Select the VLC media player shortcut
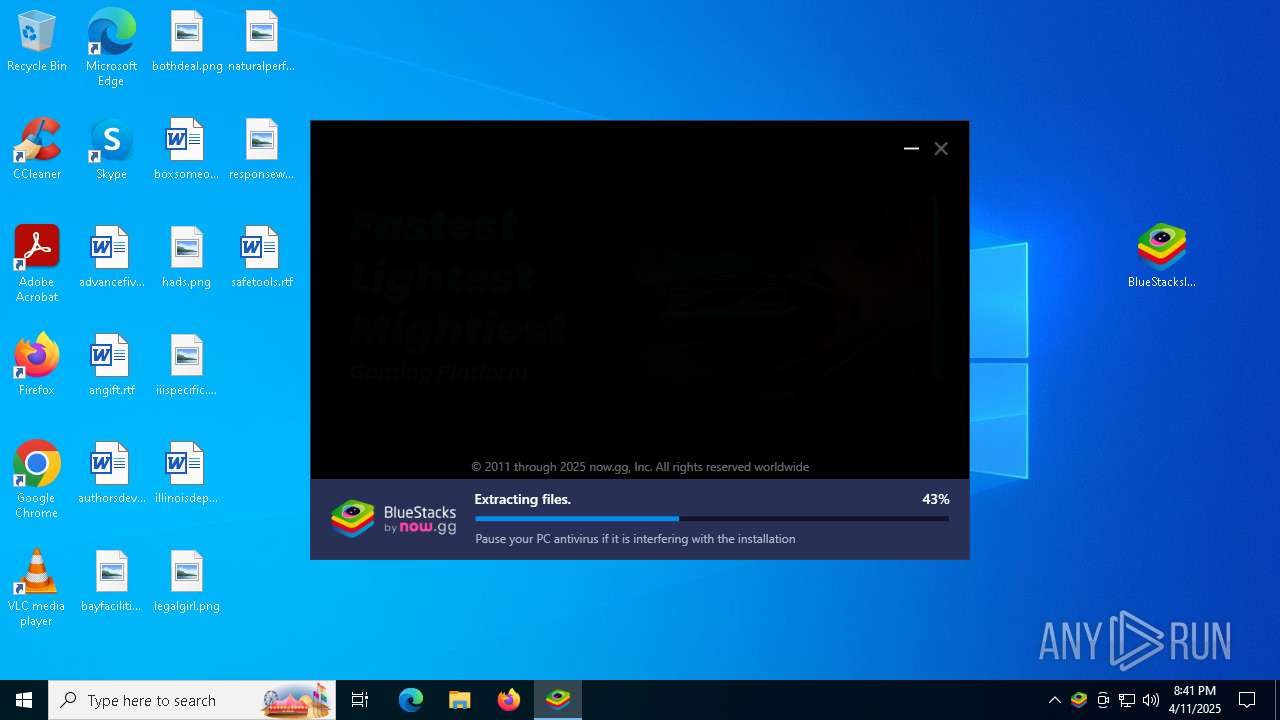The width and height of the screenshot is (1280, 720). click(37, 588)
